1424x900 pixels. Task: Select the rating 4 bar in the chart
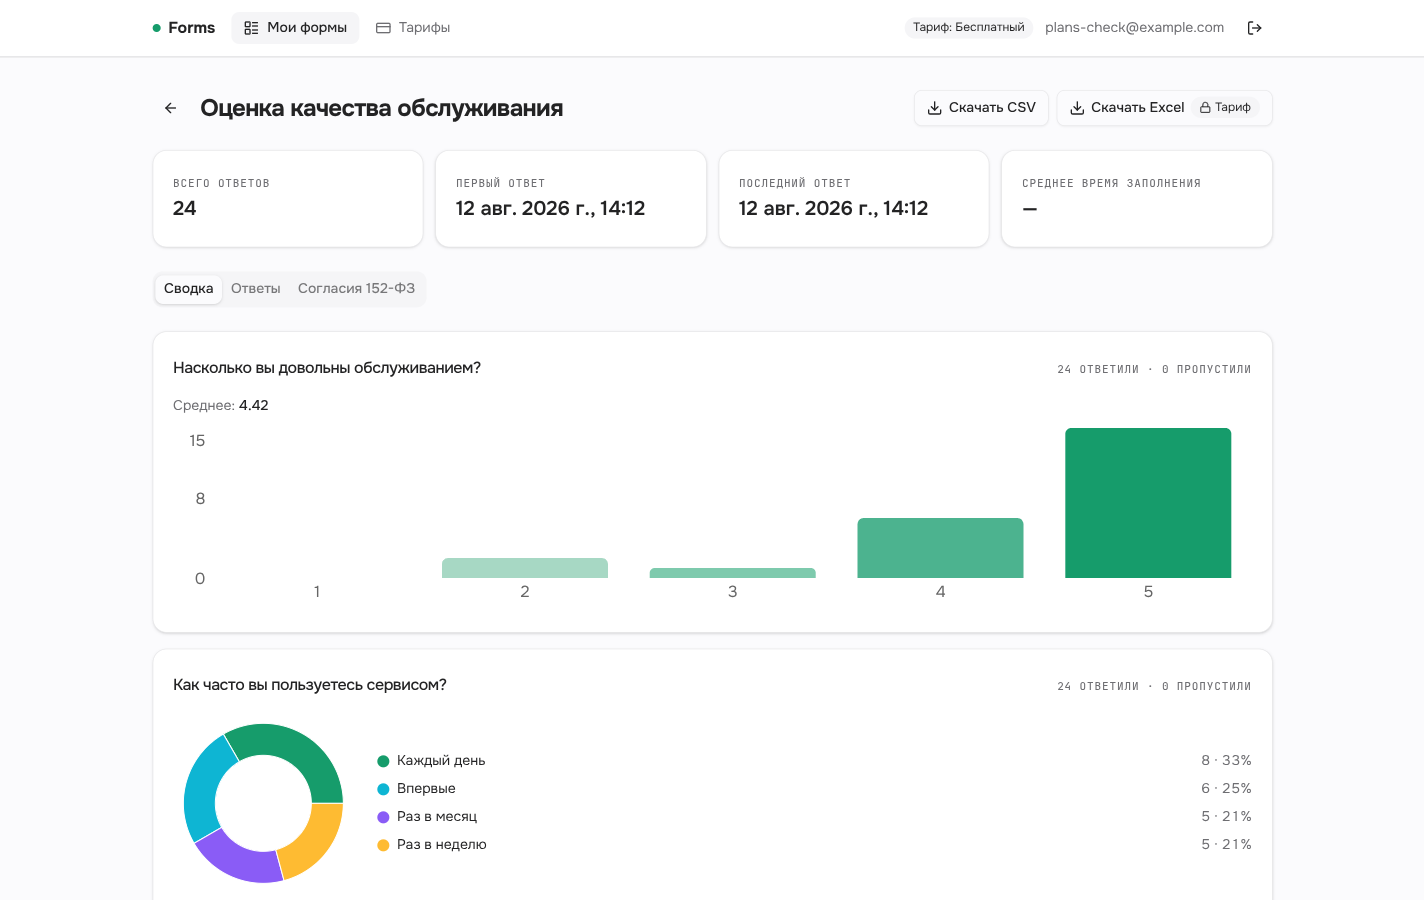pyautogui.click(x=940, y=548)
